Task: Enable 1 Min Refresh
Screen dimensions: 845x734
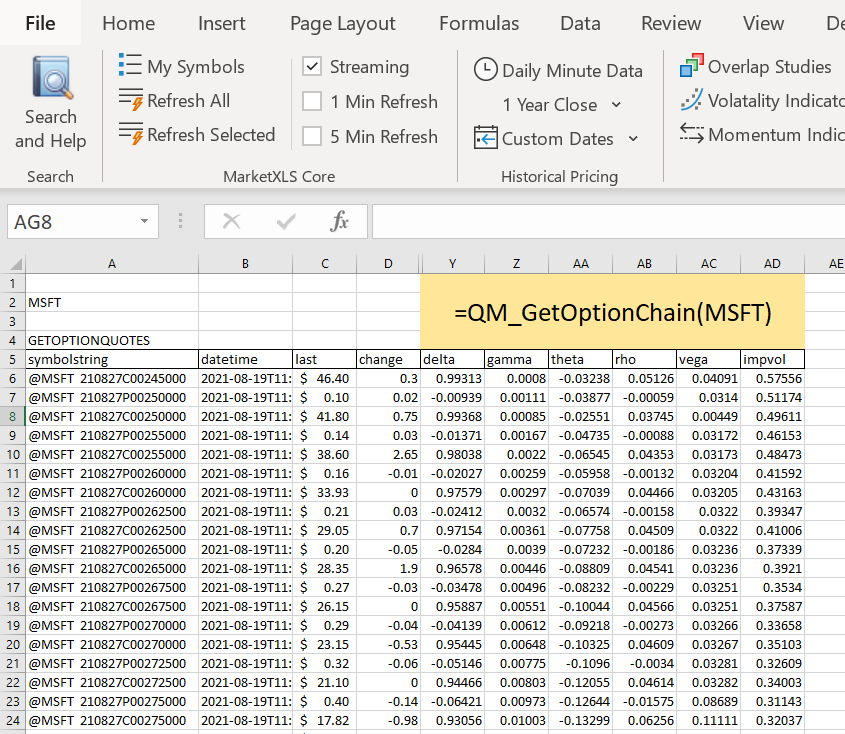Action: [x=314, y=102]
